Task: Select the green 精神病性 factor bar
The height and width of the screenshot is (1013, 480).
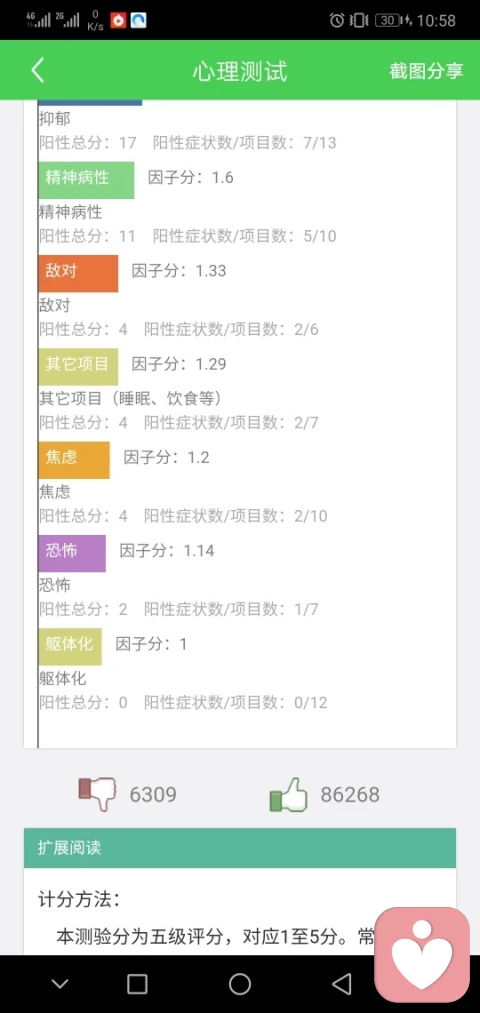Action: coord(86,180)
